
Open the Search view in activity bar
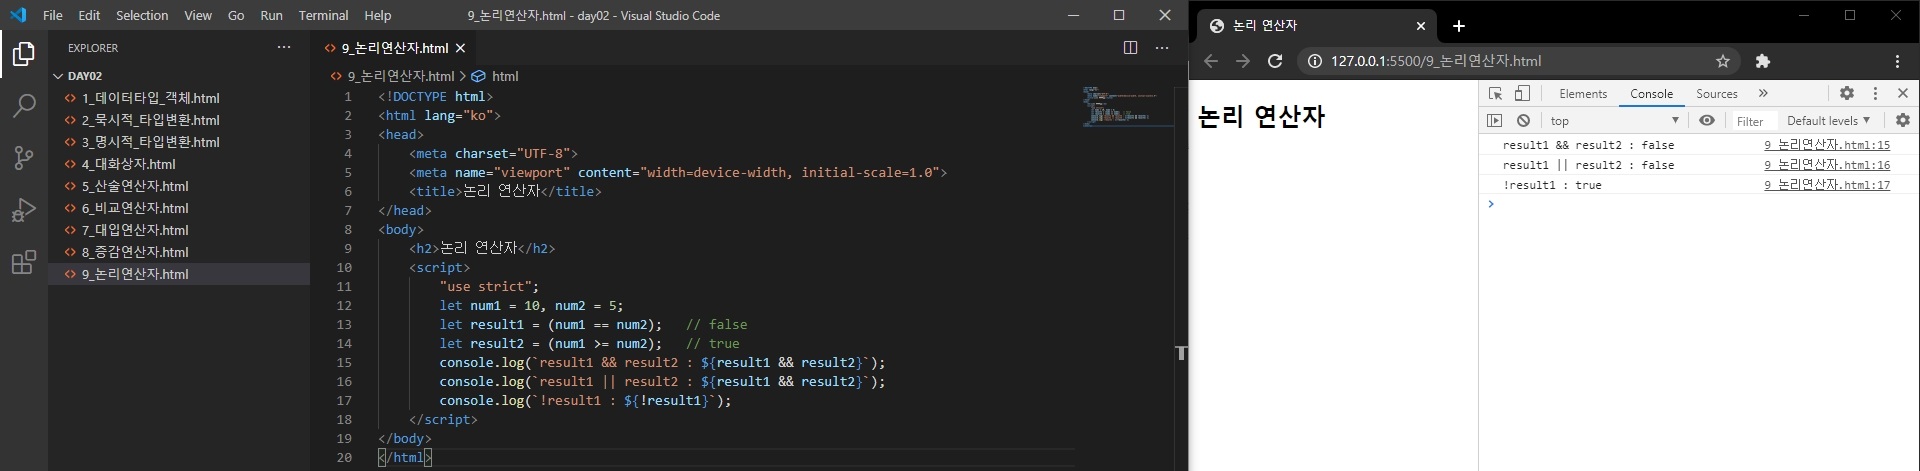point(24,105)
